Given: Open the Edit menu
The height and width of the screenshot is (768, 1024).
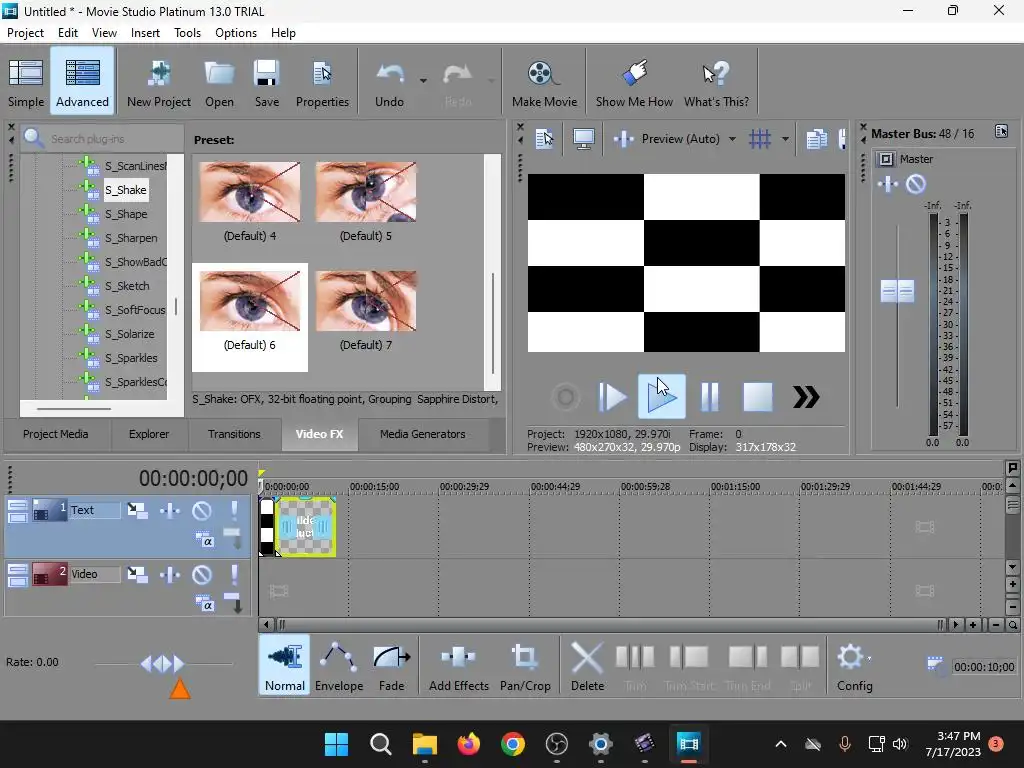Looking at the screenshot, I should tap(68, 33).
